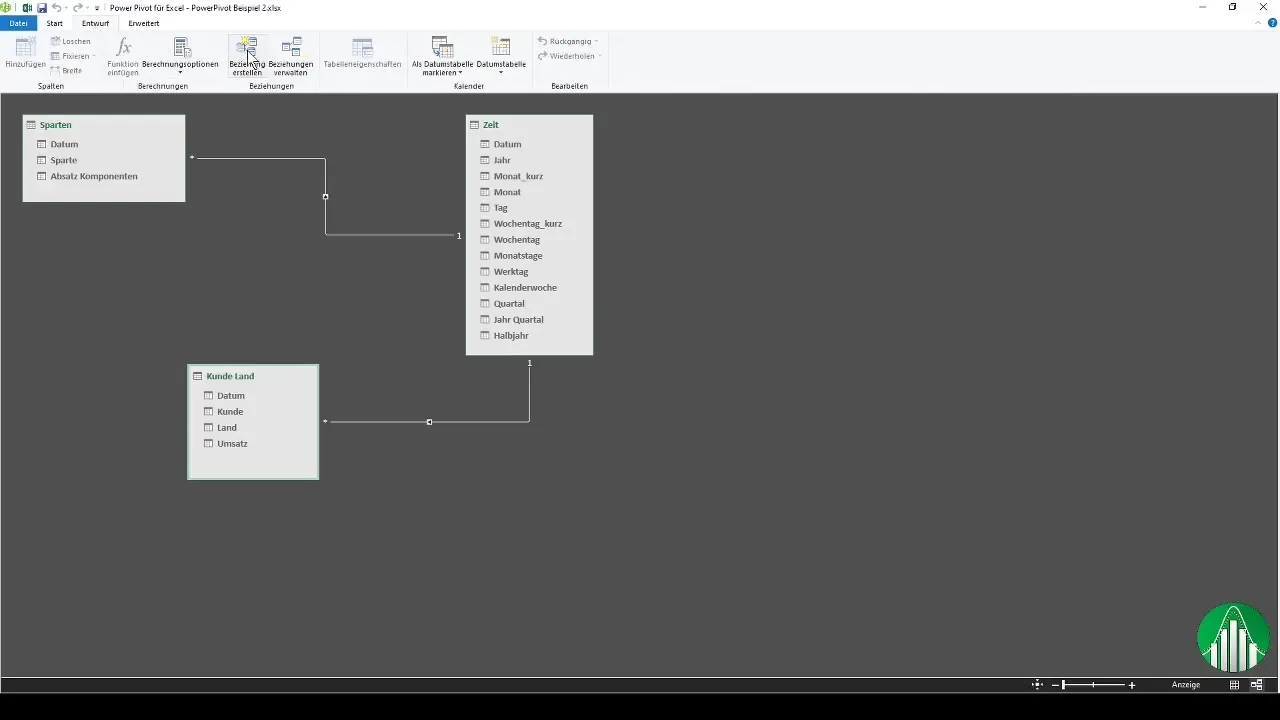Collapse the ribbon with the chevron arrow
The image size is (1280, 720).
coord(1260,22)
